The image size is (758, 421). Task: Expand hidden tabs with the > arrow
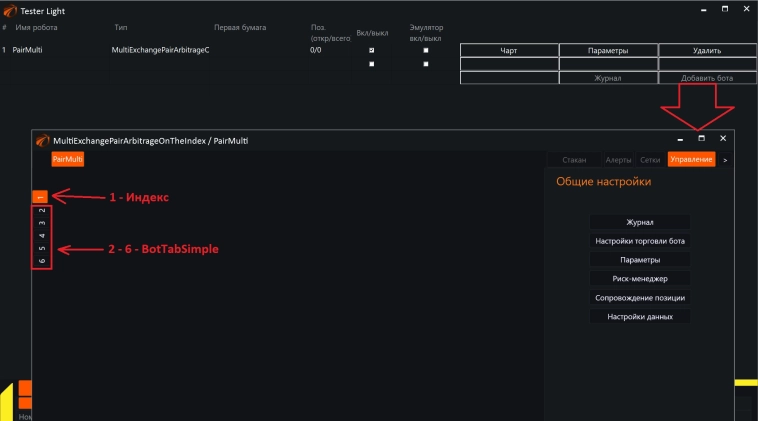coord(725,160)
